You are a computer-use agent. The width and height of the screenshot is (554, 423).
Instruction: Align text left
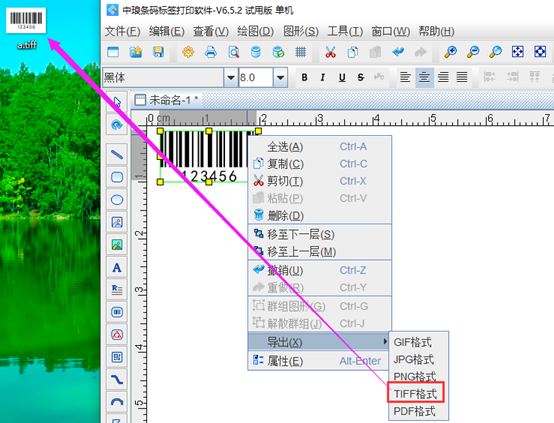pos(405,77)
